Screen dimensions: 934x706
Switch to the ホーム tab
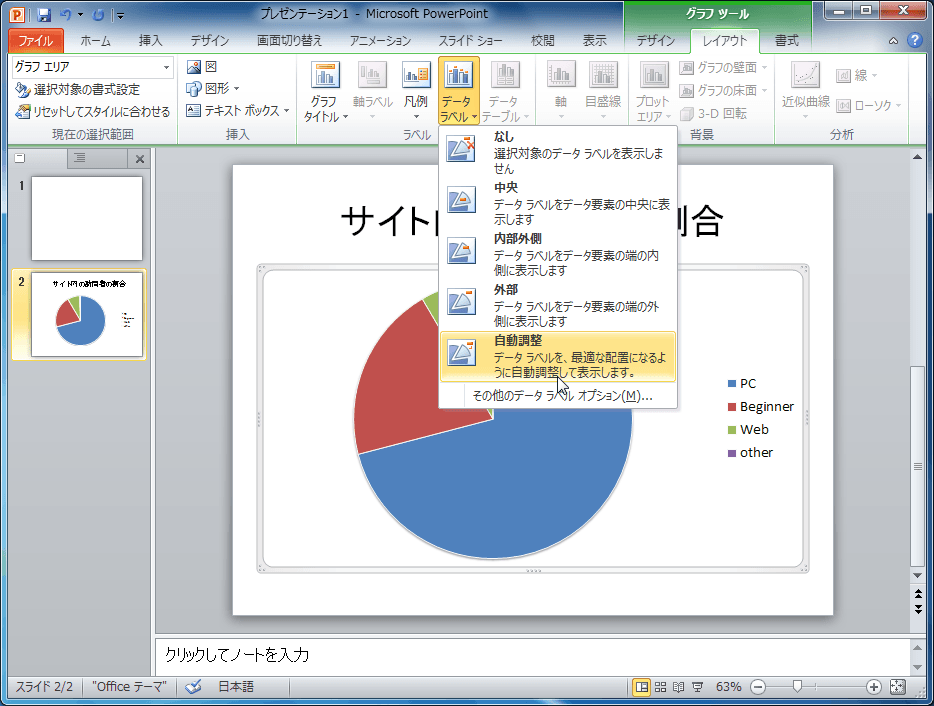[95, 41]
